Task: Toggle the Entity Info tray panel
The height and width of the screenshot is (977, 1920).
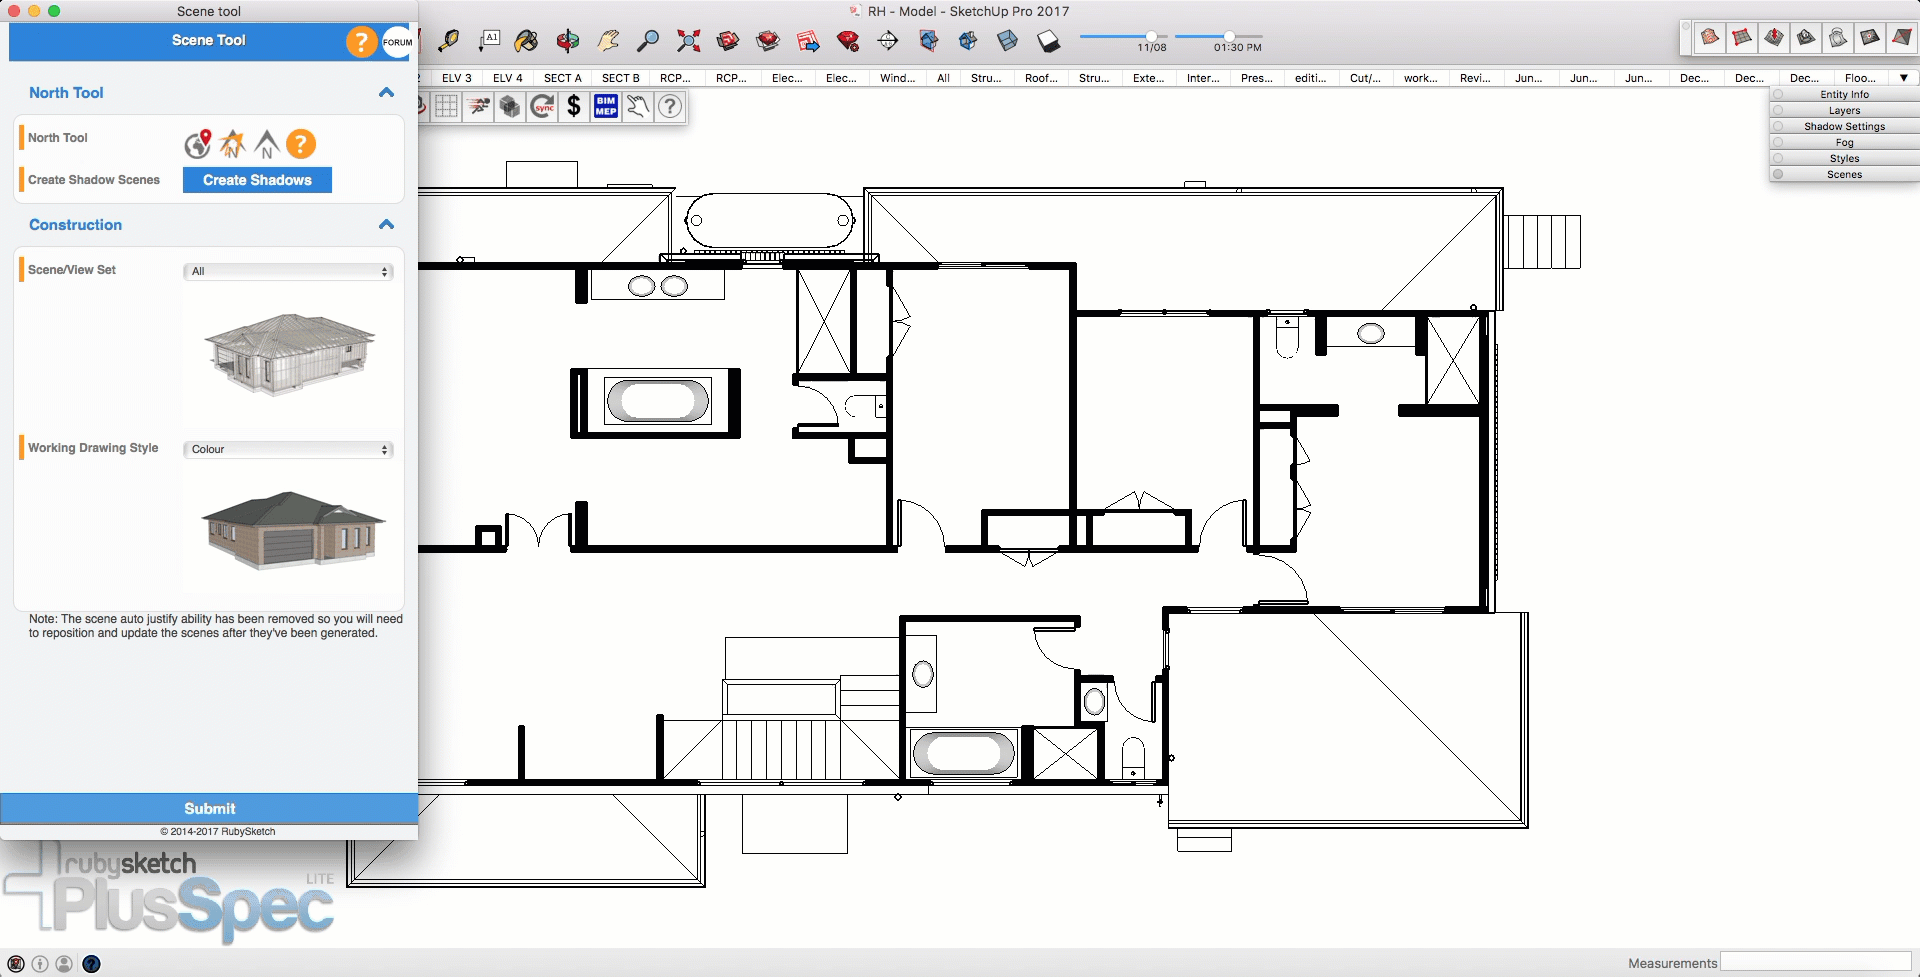Action: (1844, 95)
